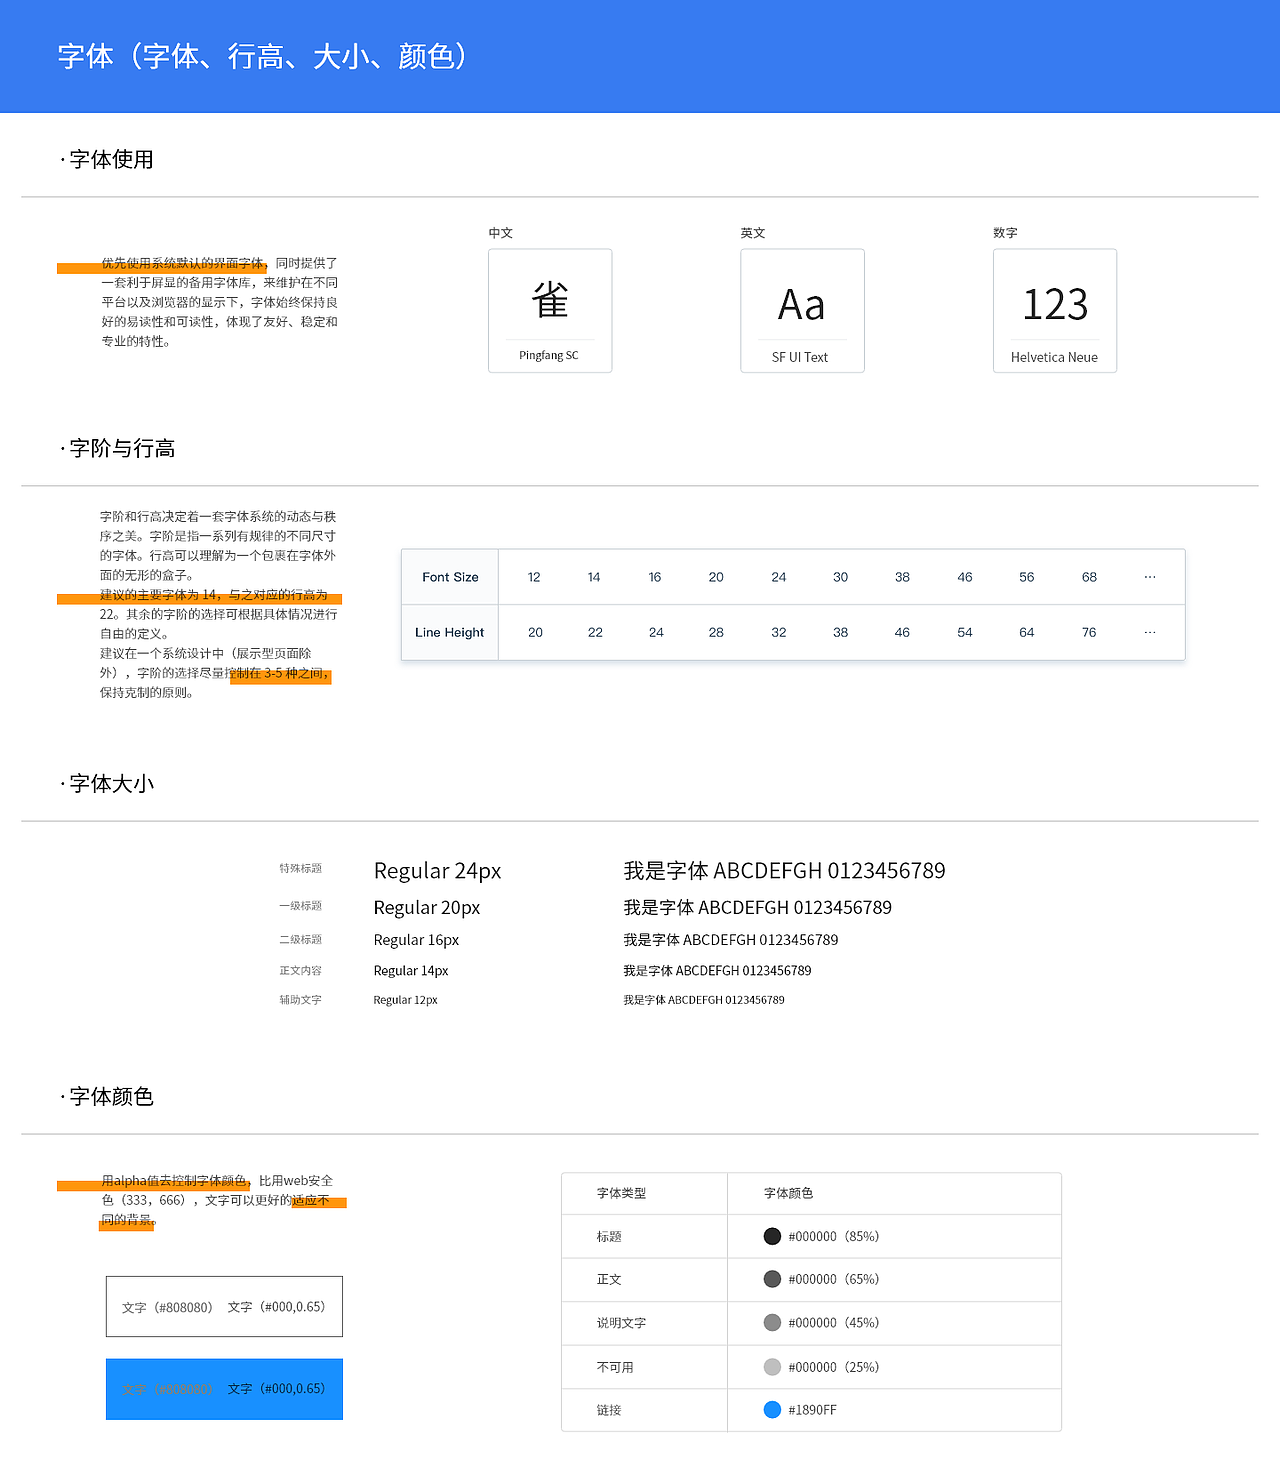
Task: Click the blue 链接 color dot
Action: click(x=772, y=1409)
